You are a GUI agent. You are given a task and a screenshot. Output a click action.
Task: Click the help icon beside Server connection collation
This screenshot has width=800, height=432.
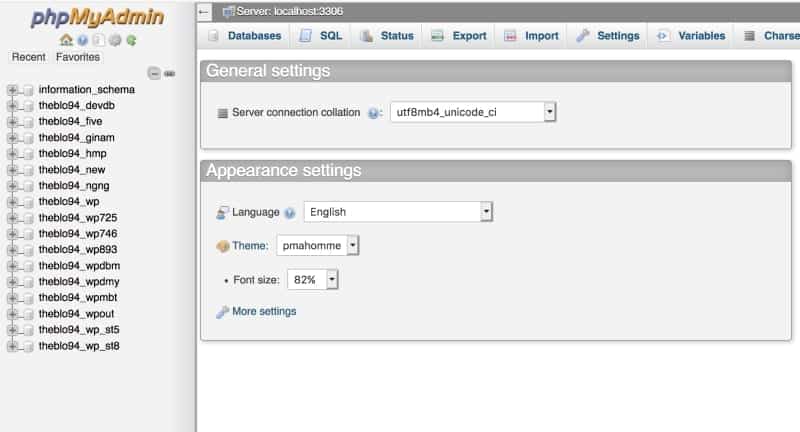click(x=374, y=113)
